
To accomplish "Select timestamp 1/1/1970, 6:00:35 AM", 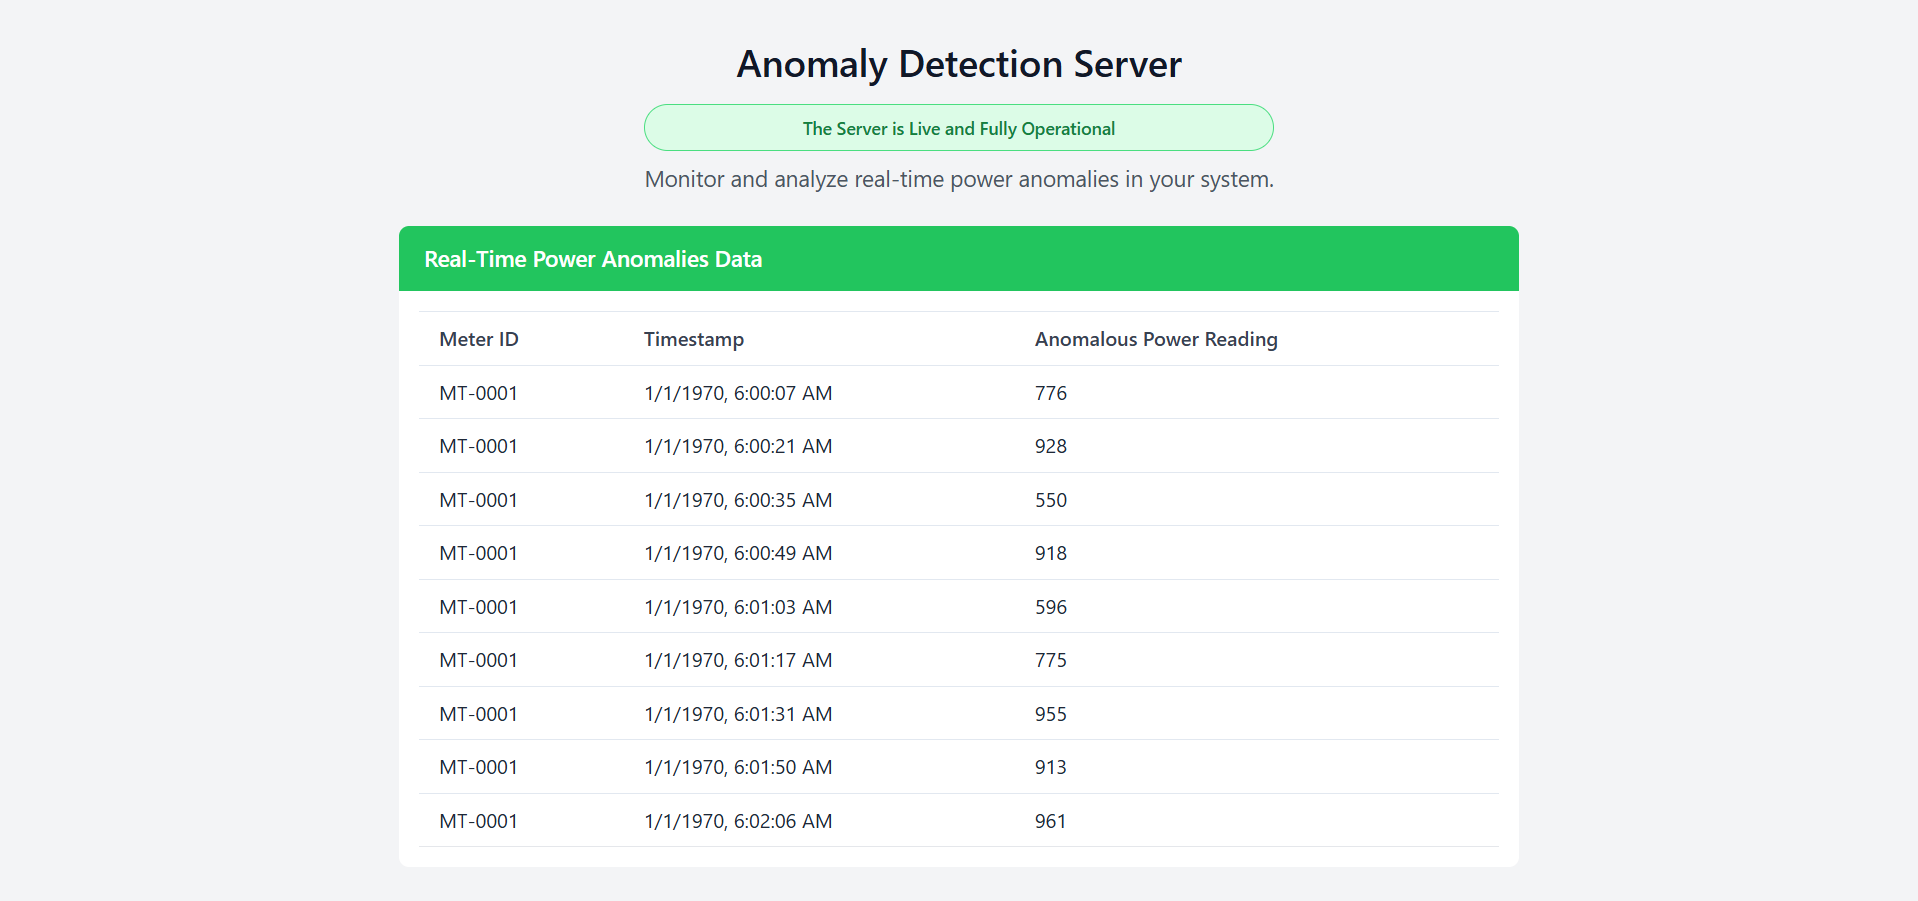I will (738, 500).
